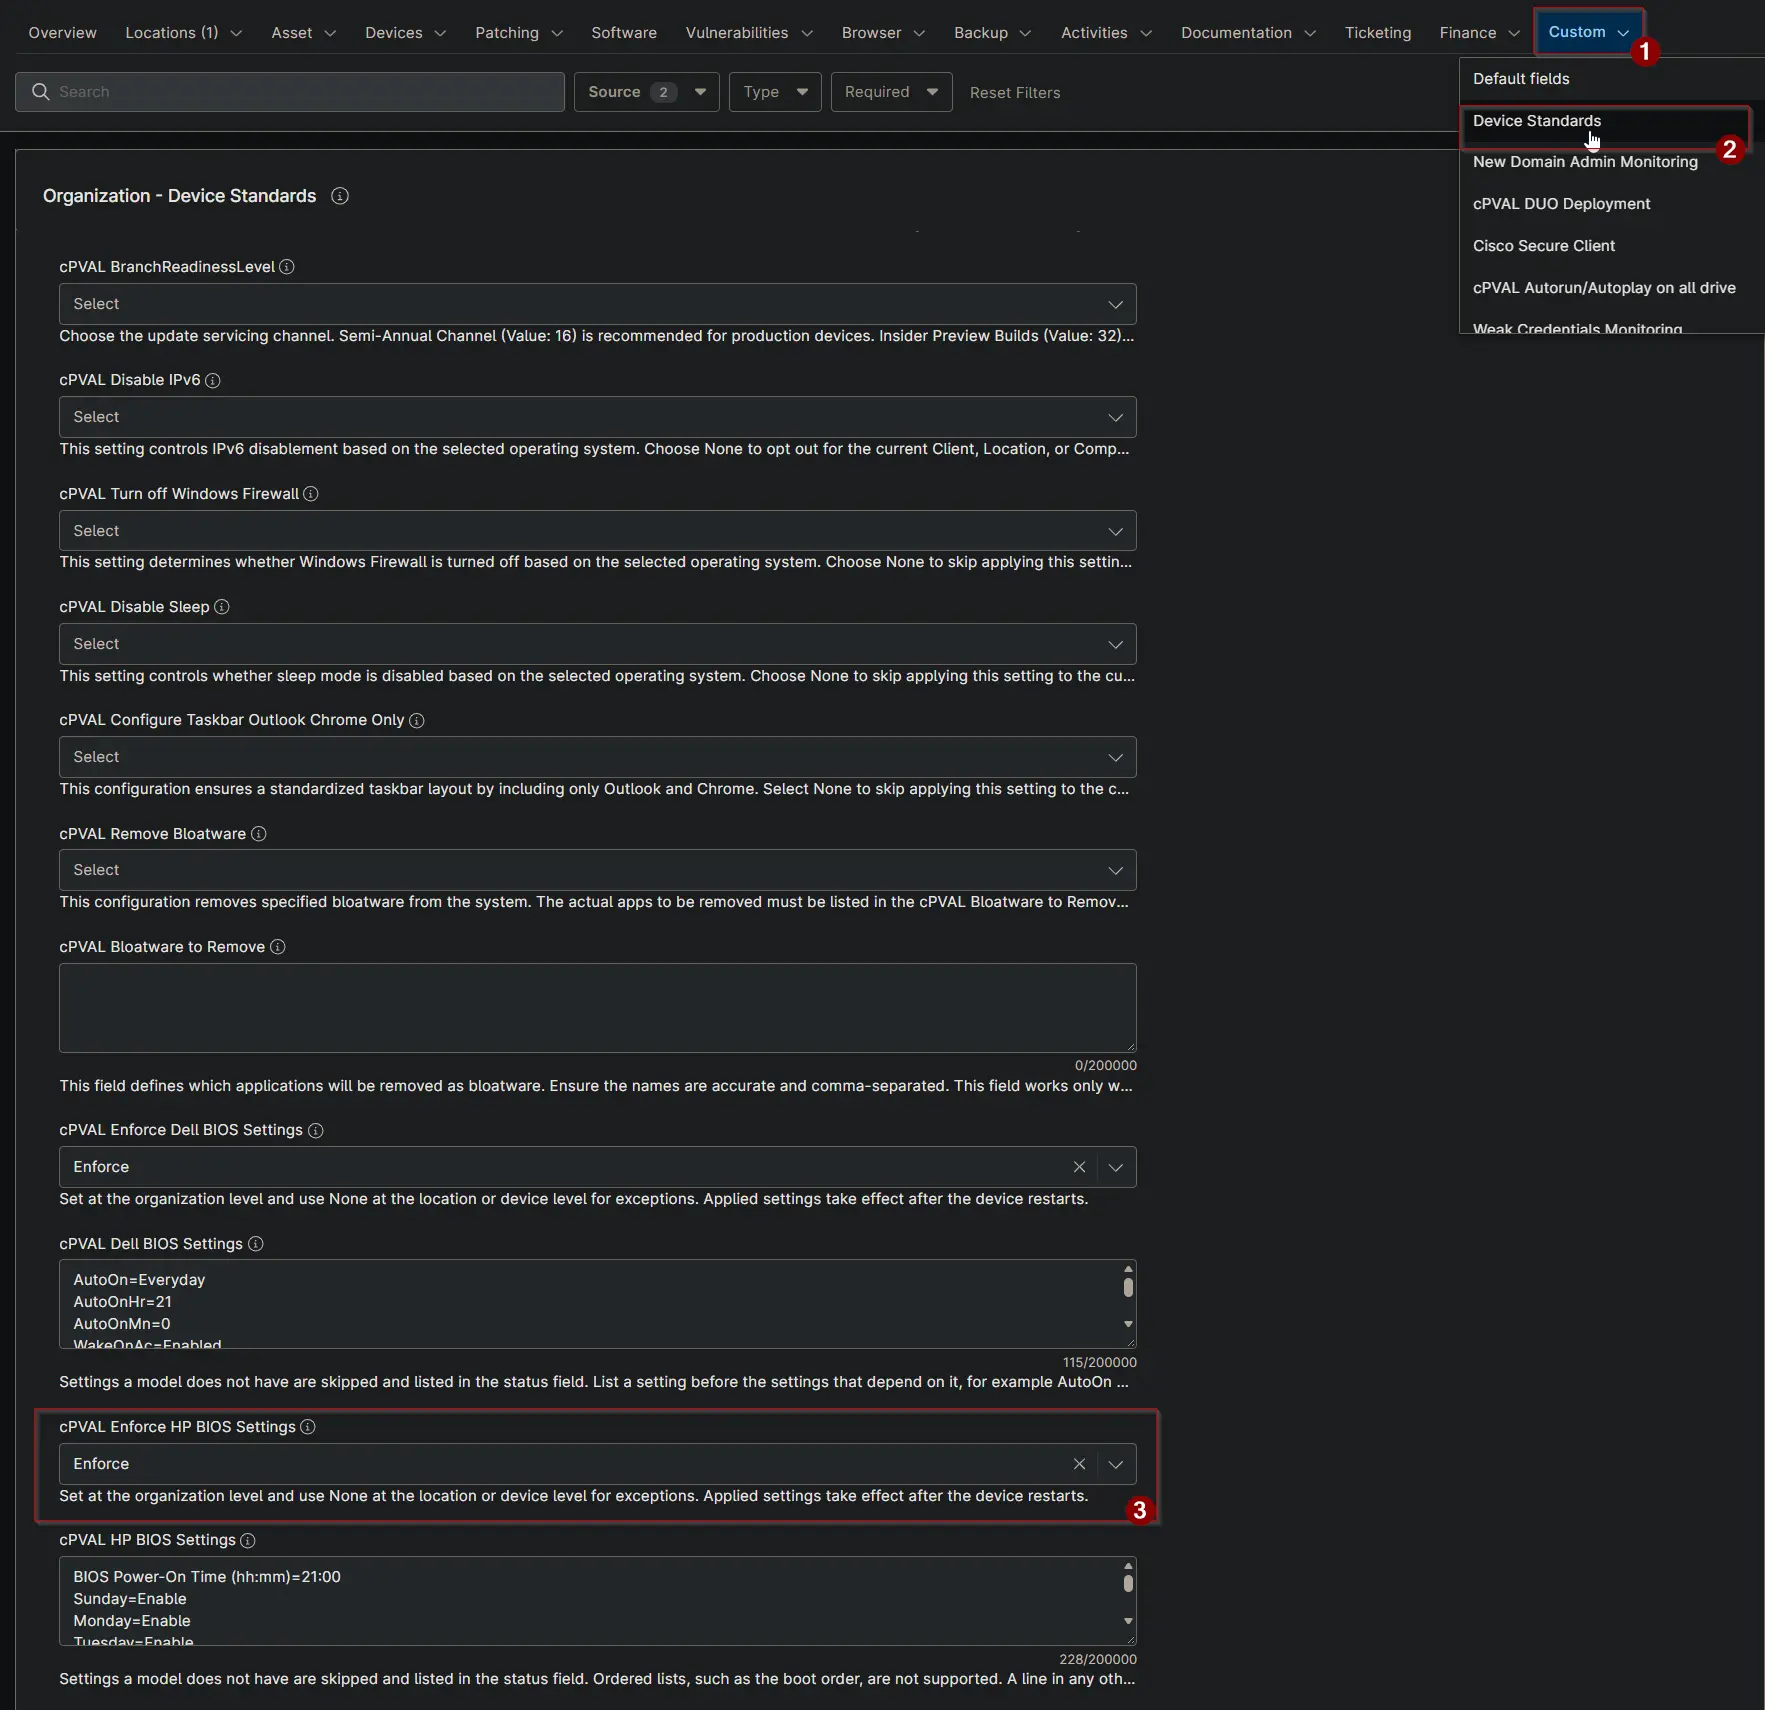
Task: Expand the cPVAL Disable Sleep select box
Action: point(598,644)
